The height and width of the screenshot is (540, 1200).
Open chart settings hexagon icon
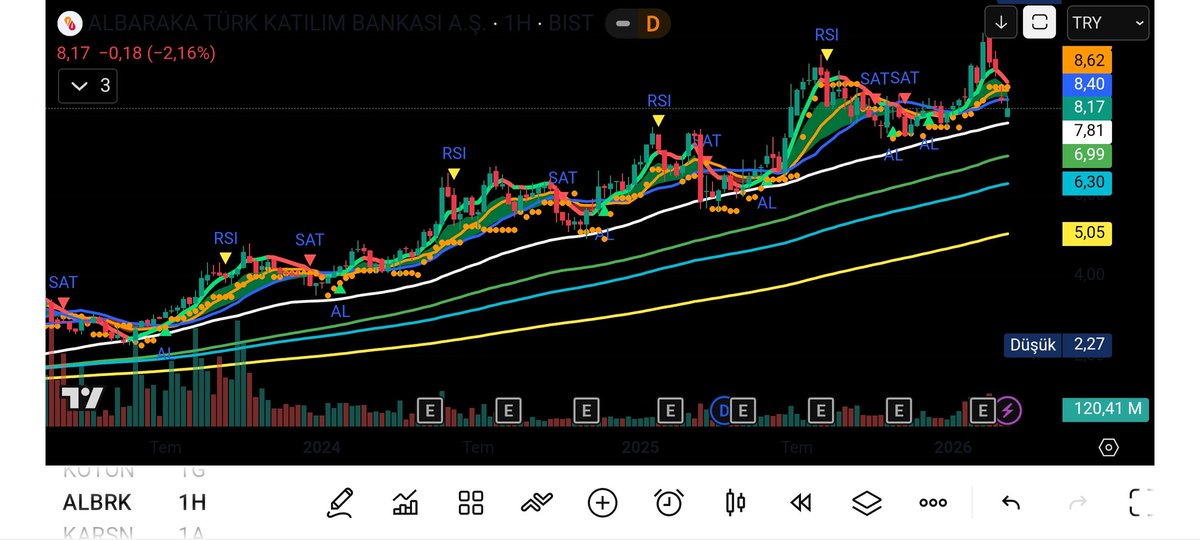1108,447
